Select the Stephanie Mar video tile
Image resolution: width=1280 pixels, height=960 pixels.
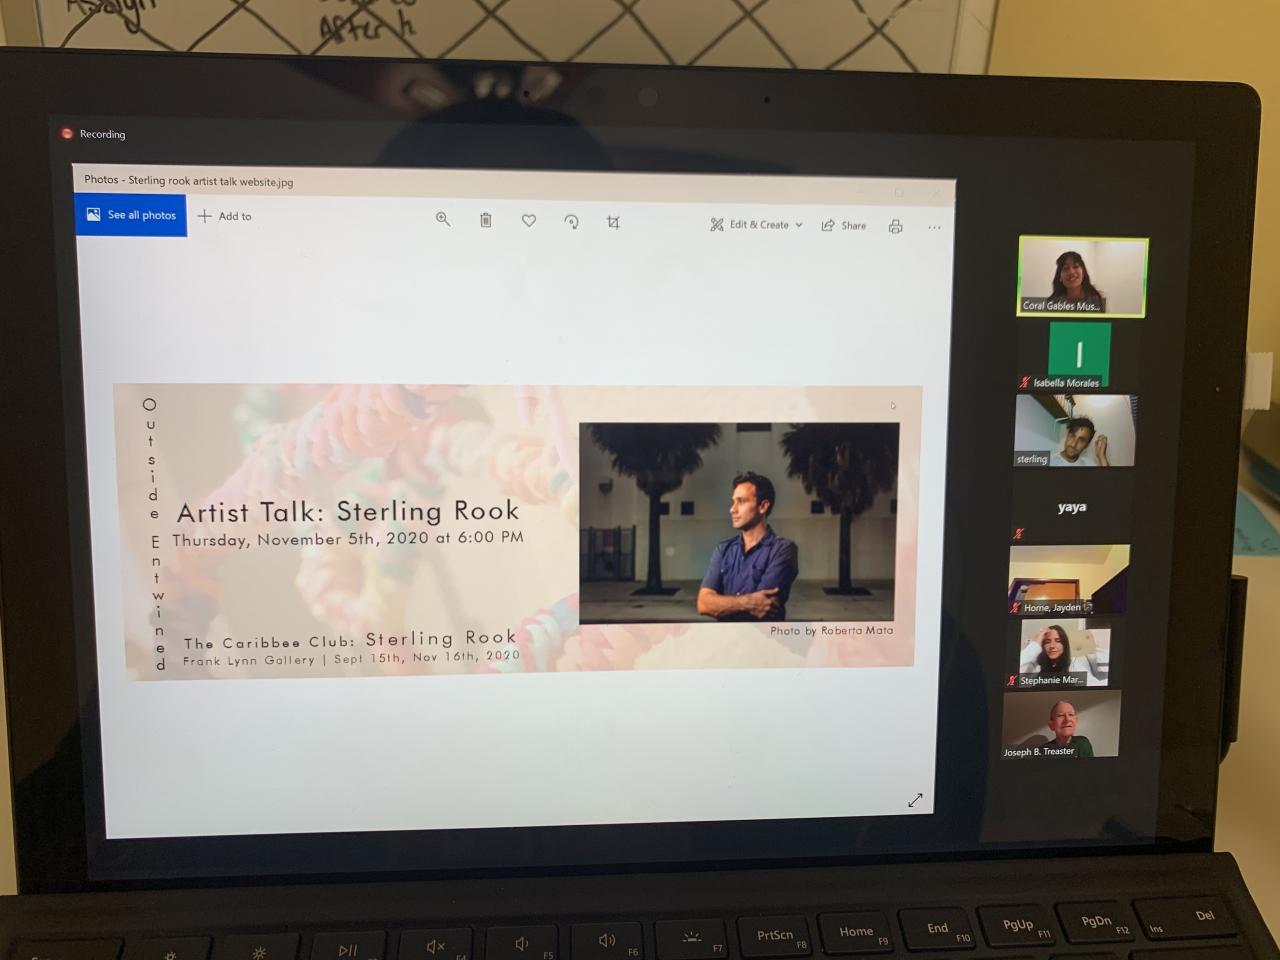coord(1064,653)
